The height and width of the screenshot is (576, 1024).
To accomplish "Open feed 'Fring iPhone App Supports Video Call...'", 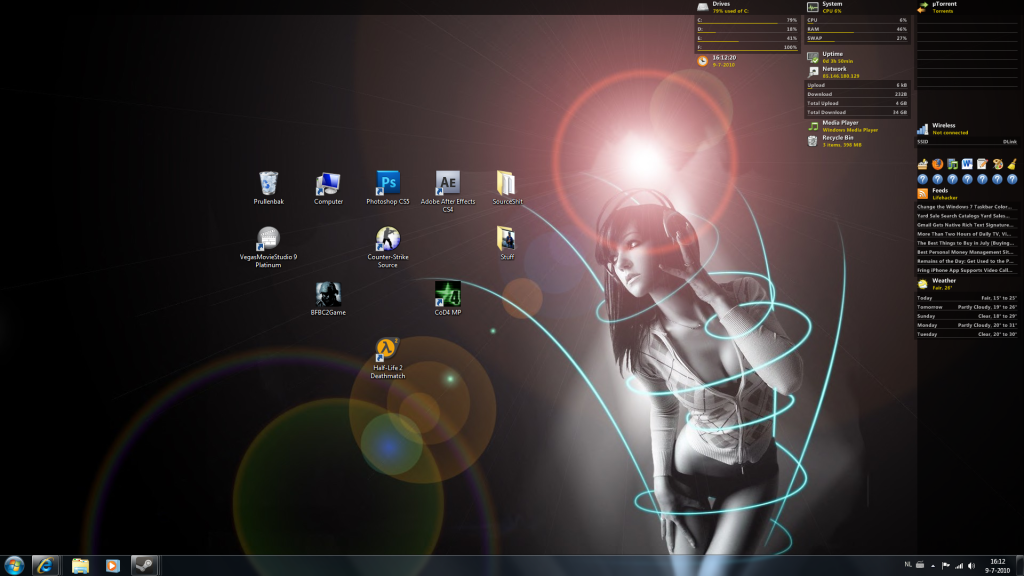I will click(967, 270).
